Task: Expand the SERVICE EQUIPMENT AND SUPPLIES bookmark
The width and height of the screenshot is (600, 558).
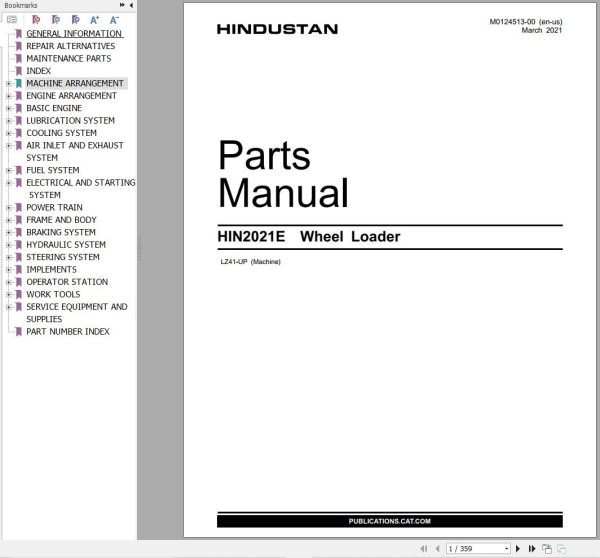Action: click(8, 307)
